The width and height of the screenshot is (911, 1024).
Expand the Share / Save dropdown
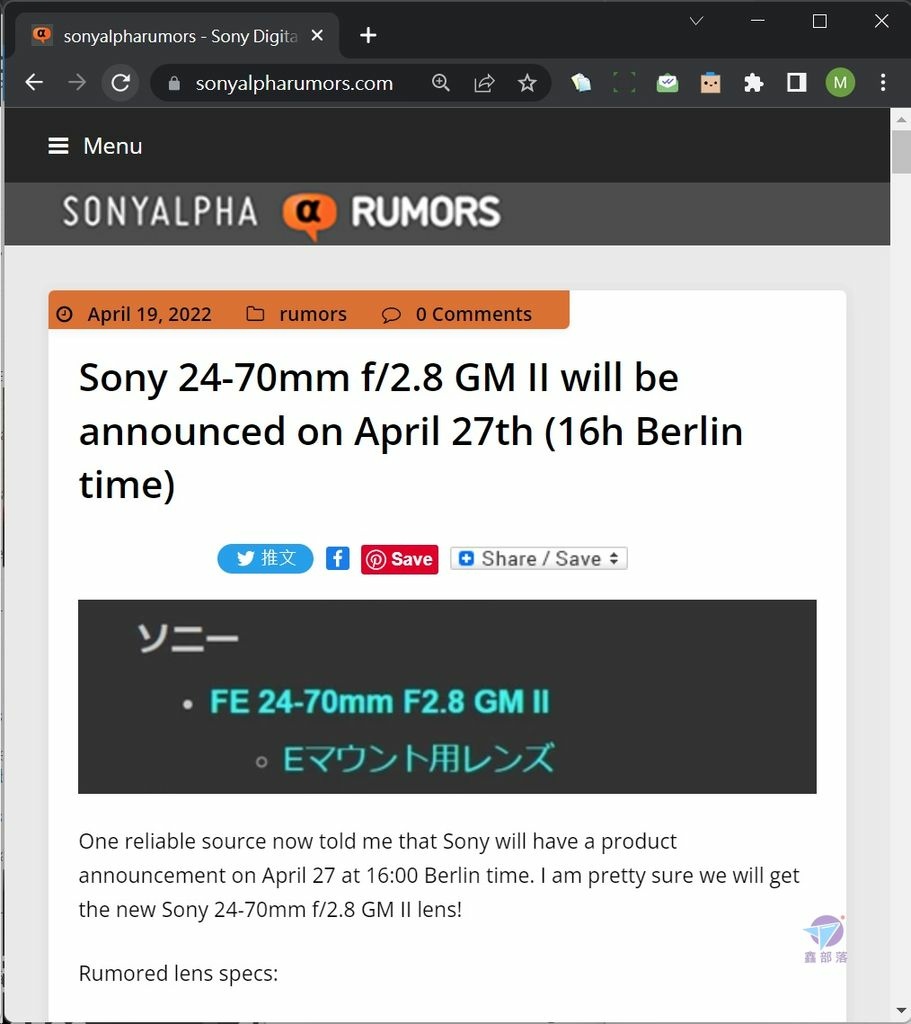click(539, 559)
